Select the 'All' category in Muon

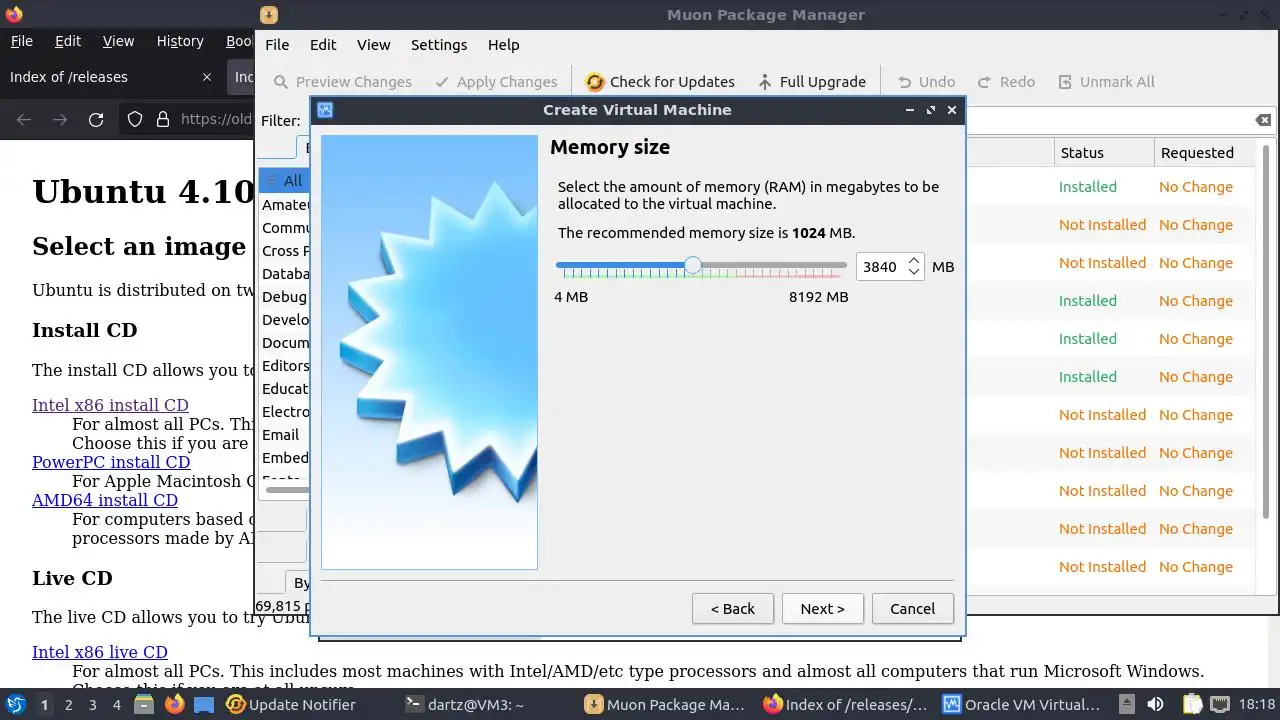click(x=284, y=181)
